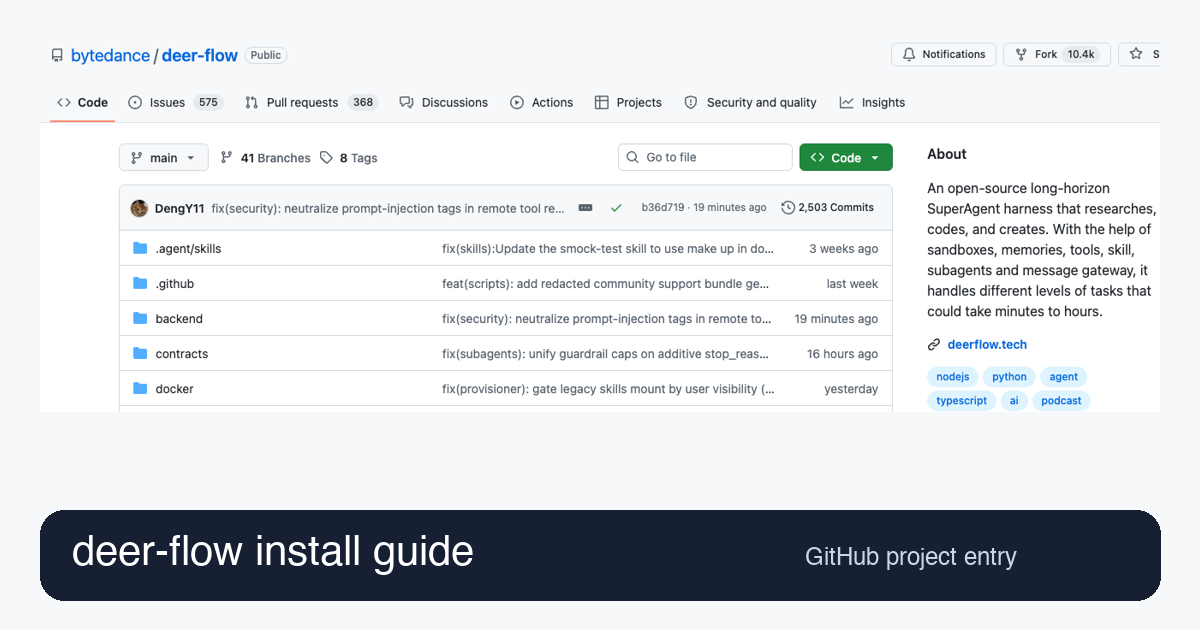Select the agent topic tag
Viewport: 1200px width, 630px height.
[1064, 377]
